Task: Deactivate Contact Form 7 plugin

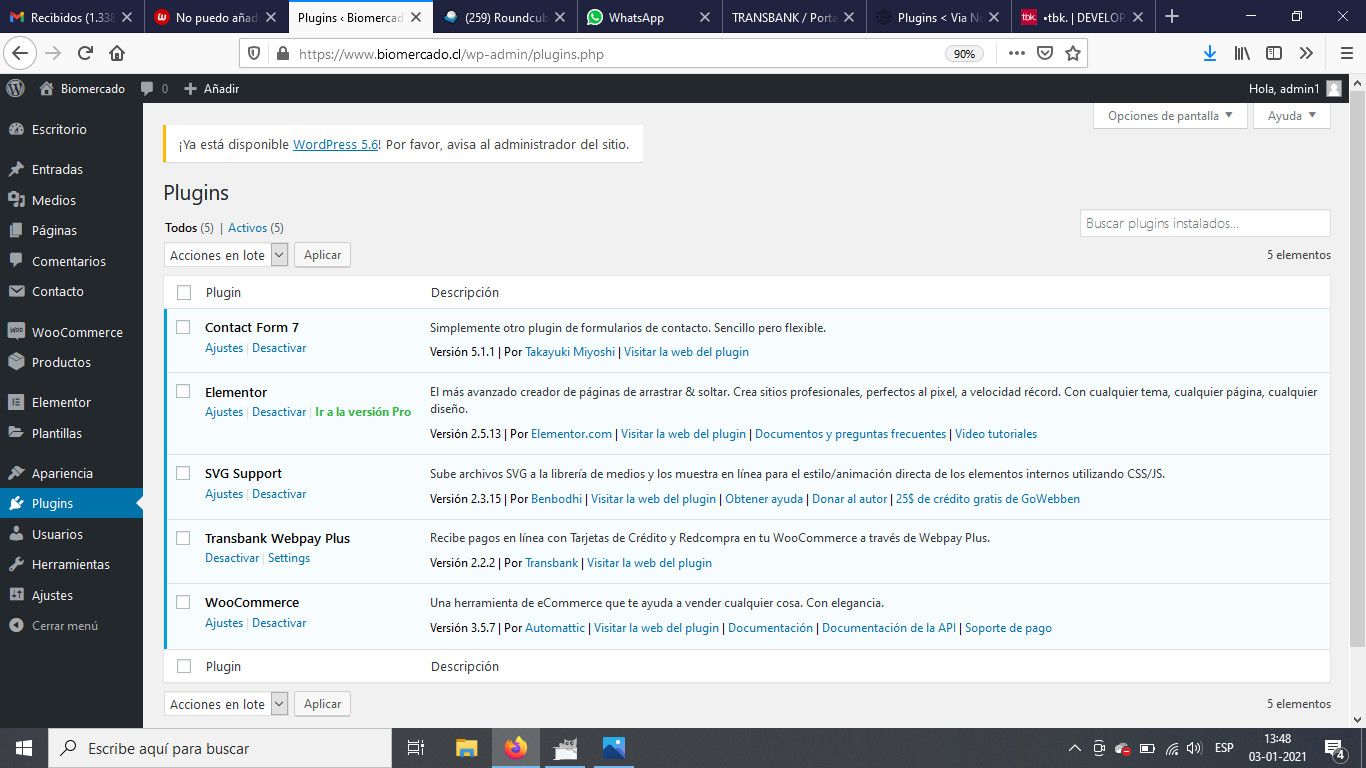Action: (279, 348)
